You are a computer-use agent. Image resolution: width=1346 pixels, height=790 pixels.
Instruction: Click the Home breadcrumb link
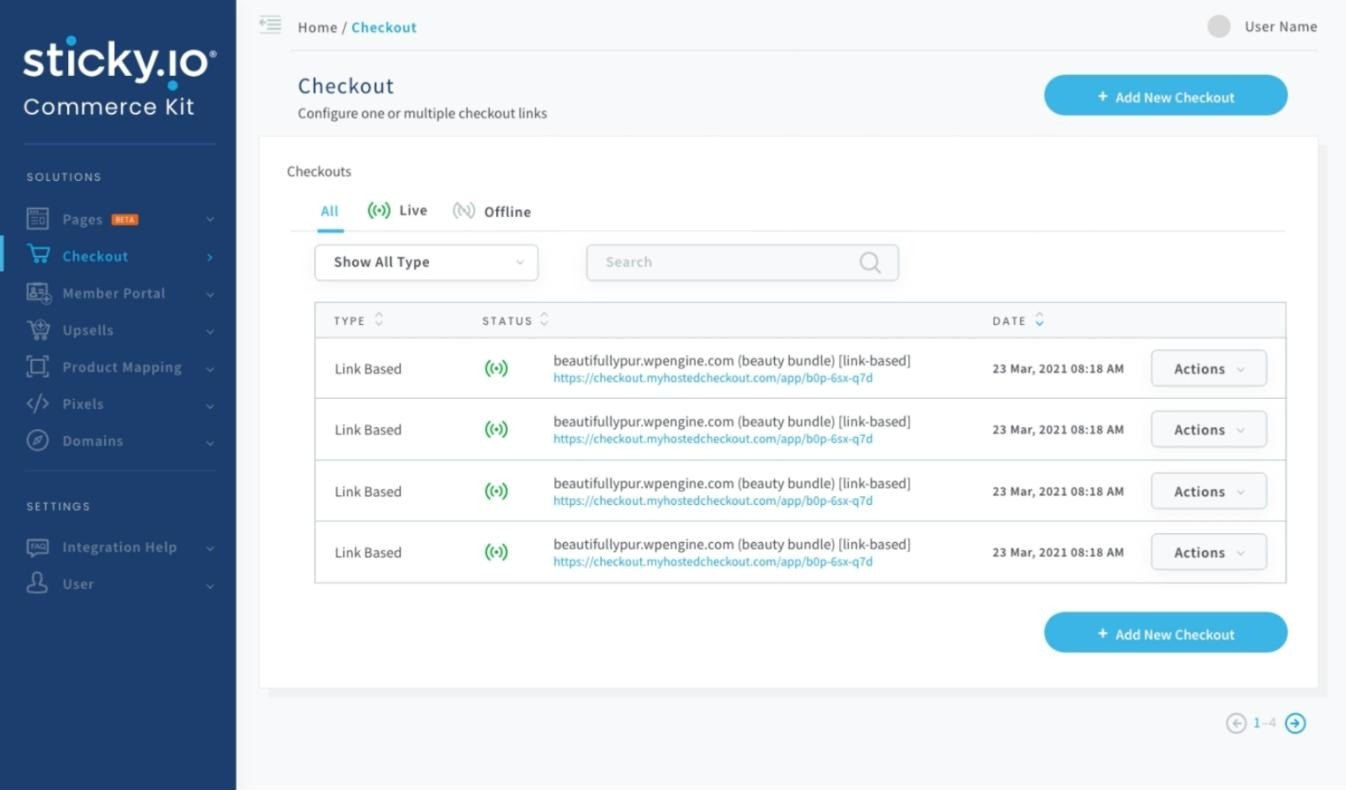tap(317, 27)
